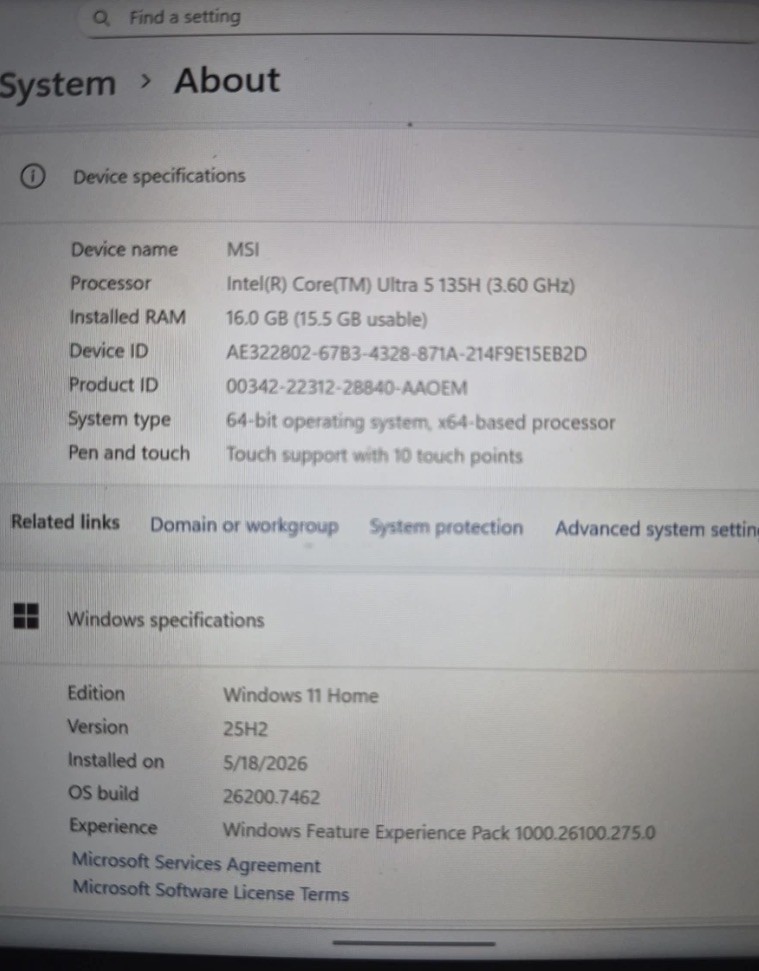Select OS build value 26200.7462

point(272,796)
